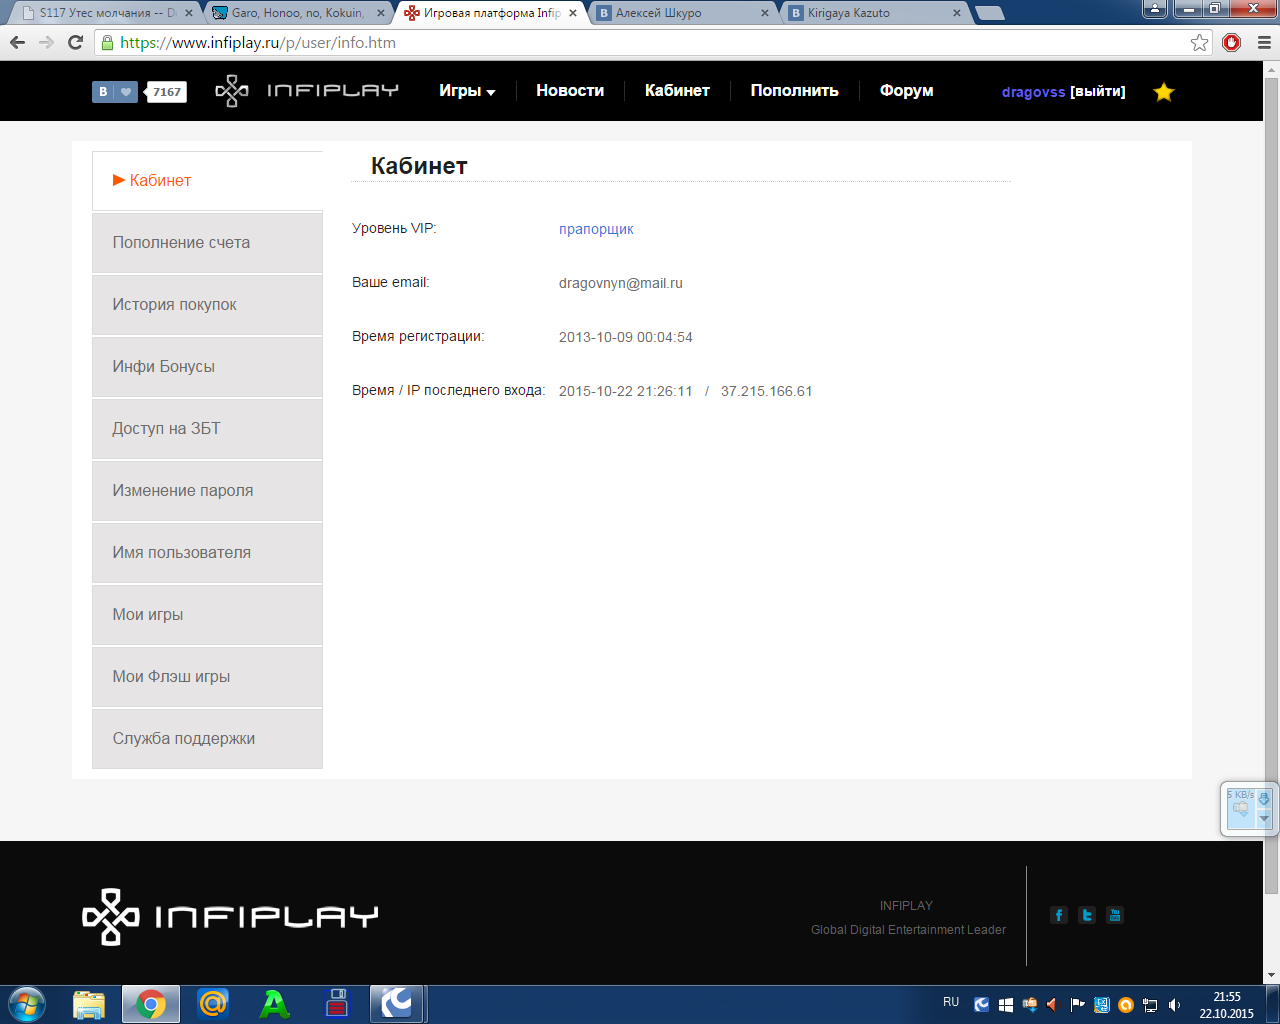
Task: Click the browser back arrow
Action: pos(17,43)
